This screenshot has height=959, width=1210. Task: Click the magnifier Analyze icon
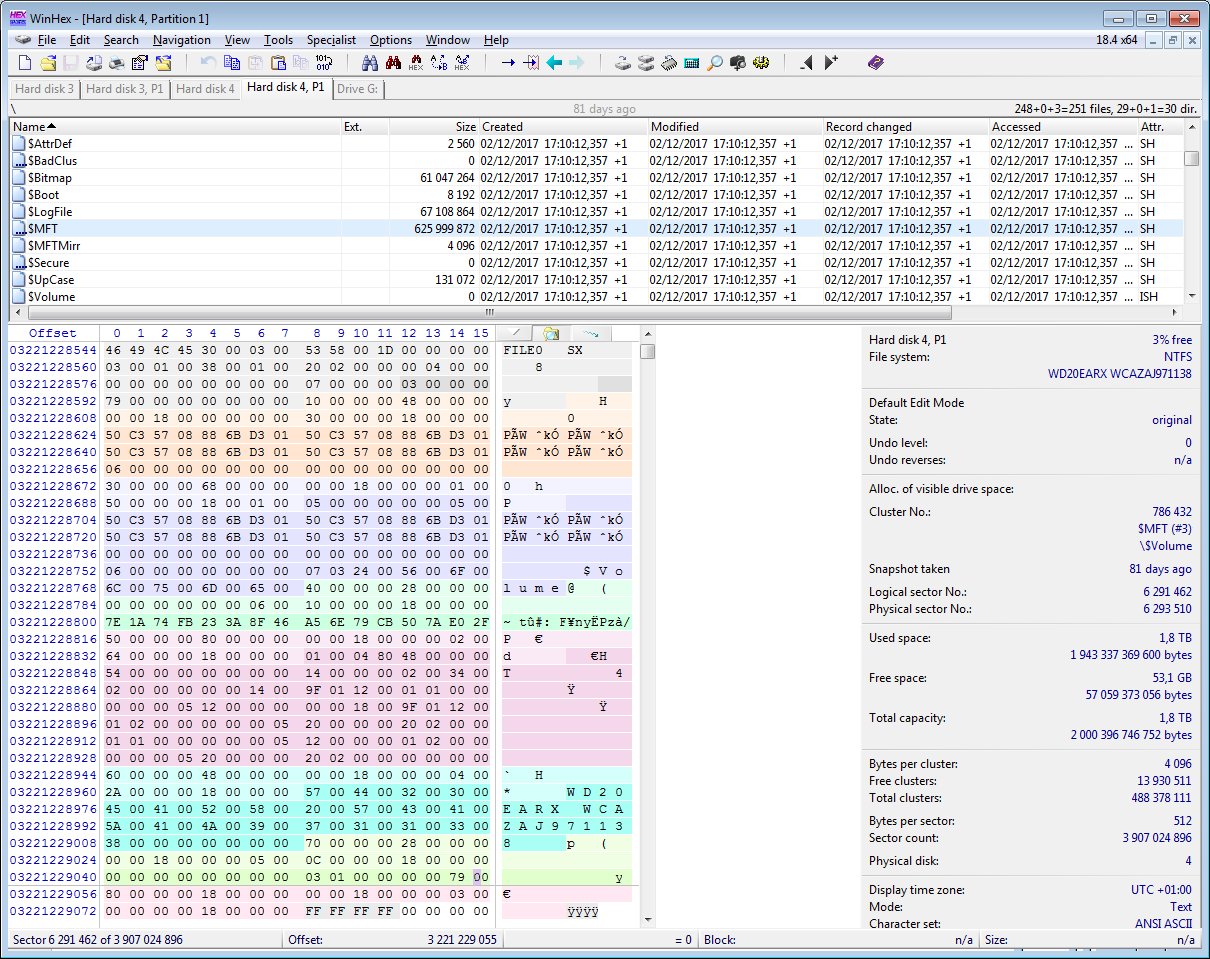pyautogui.click(x=715, y=63)
